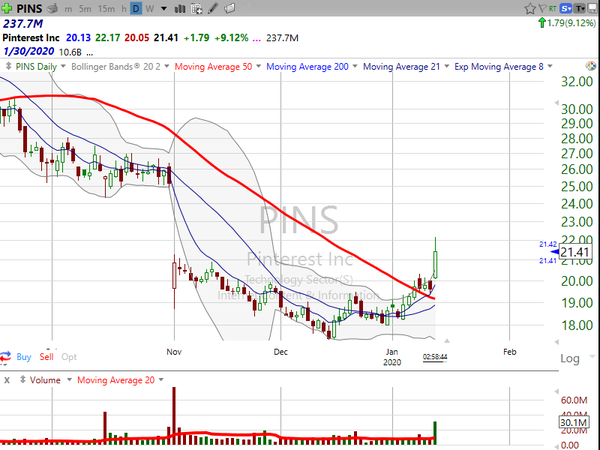Click the Jan 2020 date axis label
Screen dimensions: 600x450
coord(392,357)
